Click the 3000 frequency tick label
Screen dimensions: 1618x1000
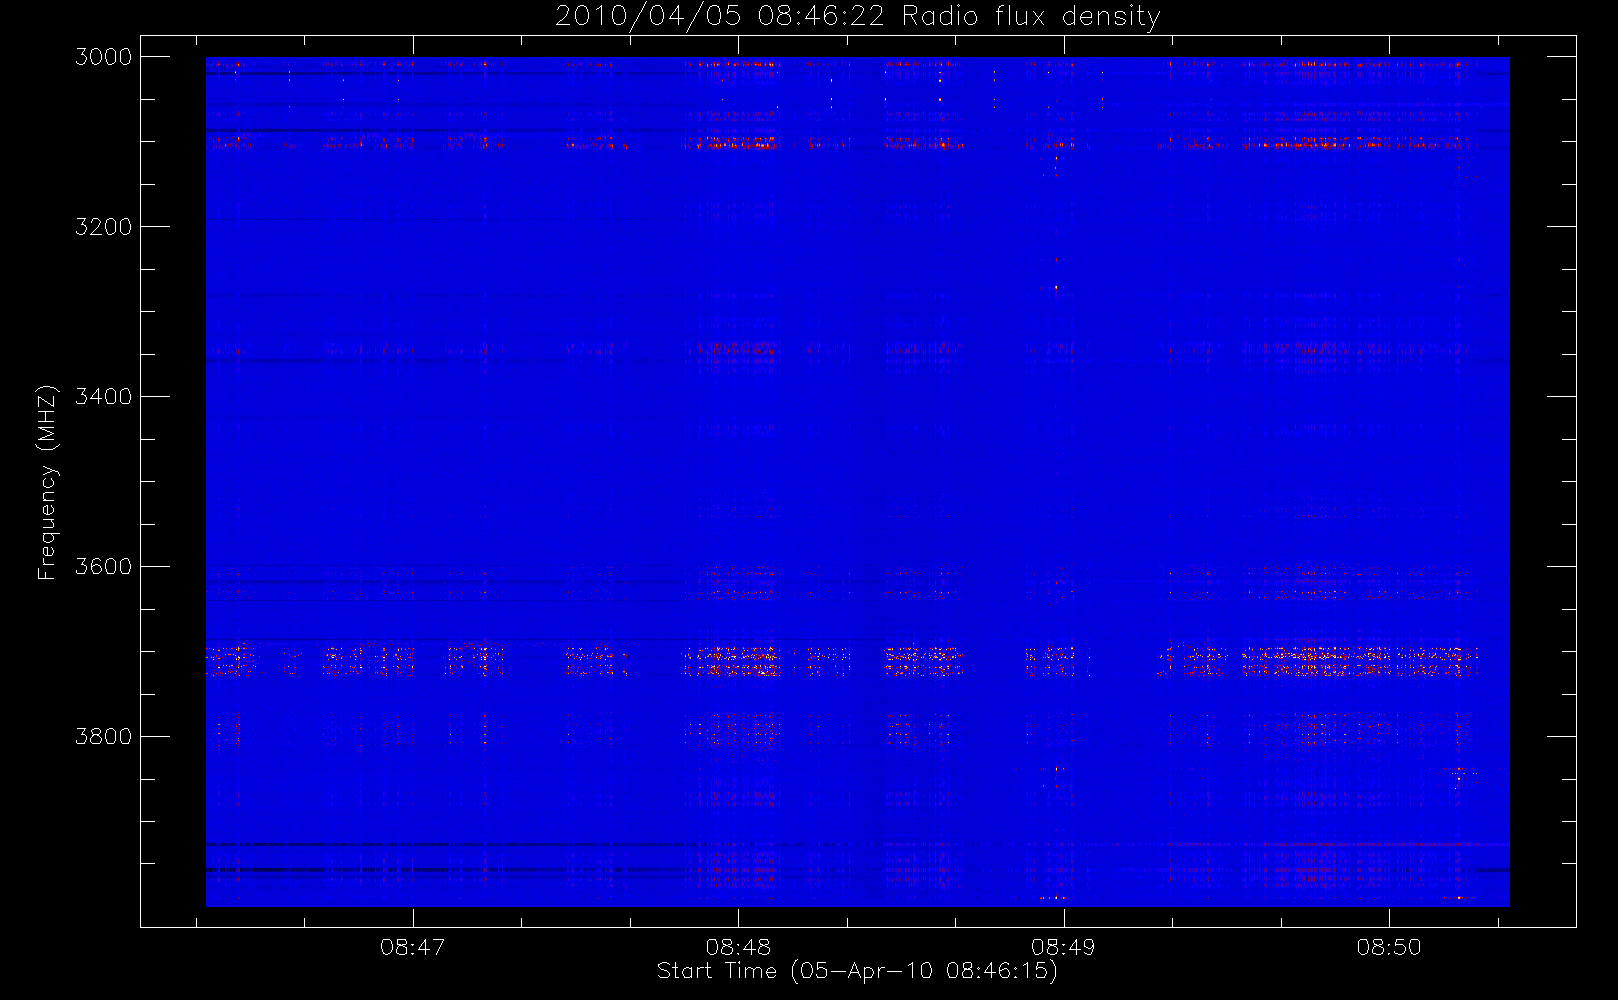pos(104,57)
